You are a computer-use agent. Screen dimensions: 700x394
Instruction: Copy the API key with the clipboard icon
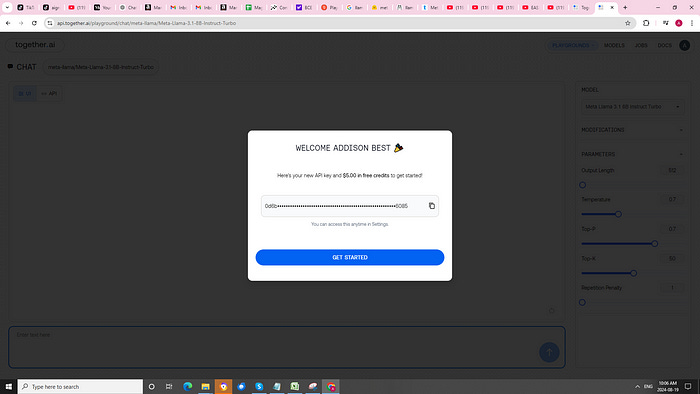432,206
